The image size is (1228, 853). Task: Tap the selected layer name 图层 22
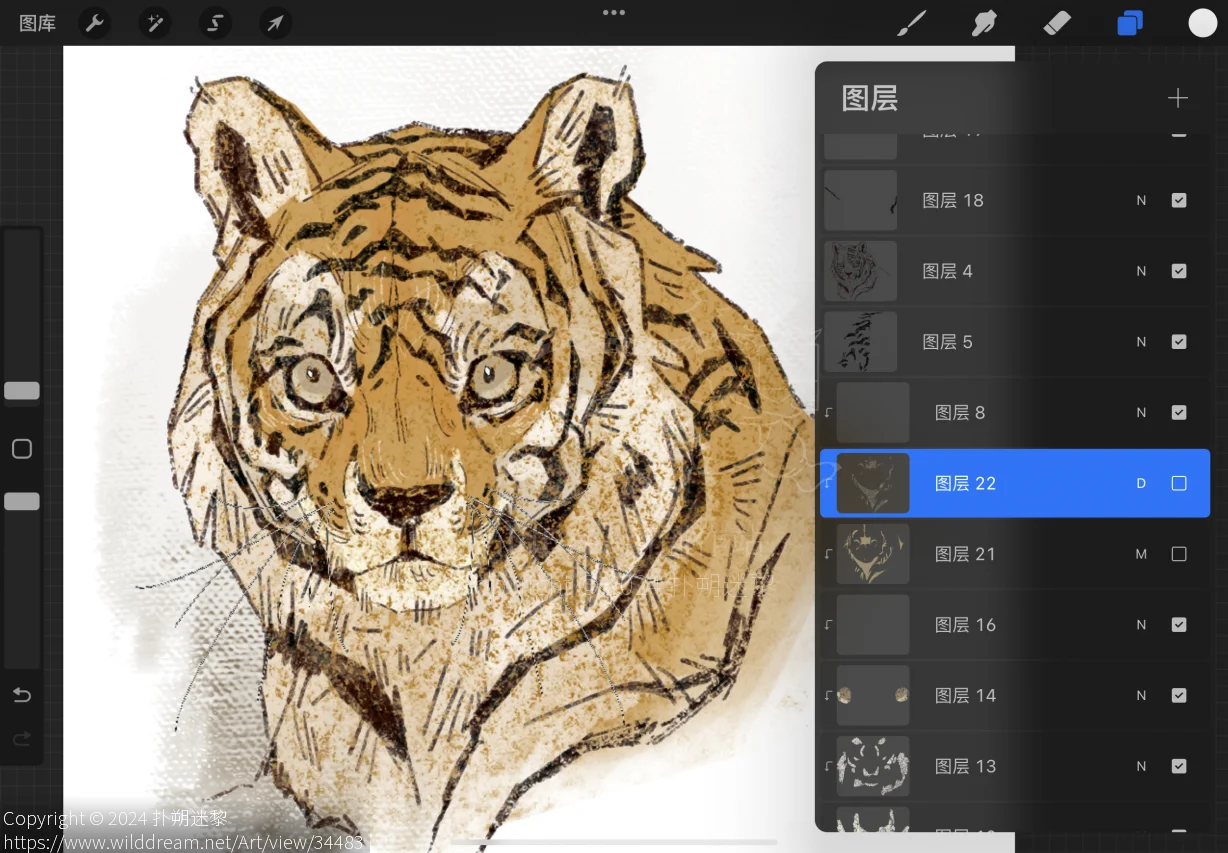coord(965,483)
